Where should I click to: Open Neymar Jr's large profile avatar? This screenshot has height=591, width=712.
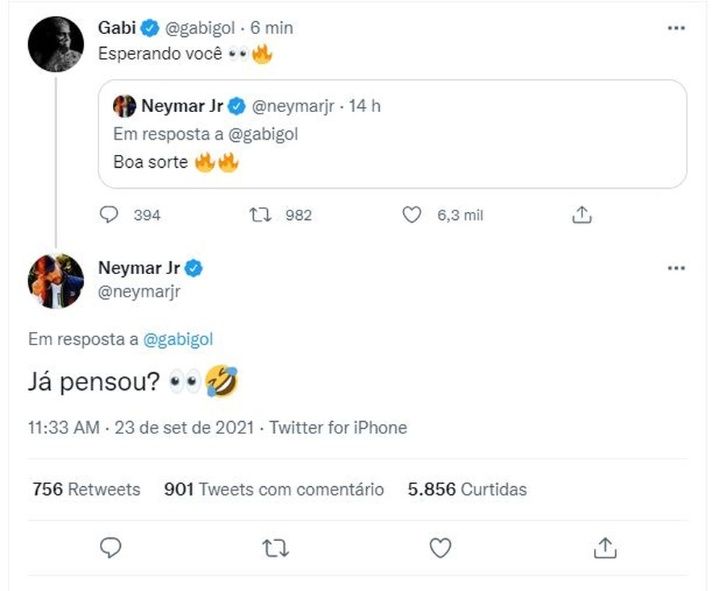point(55,280)
